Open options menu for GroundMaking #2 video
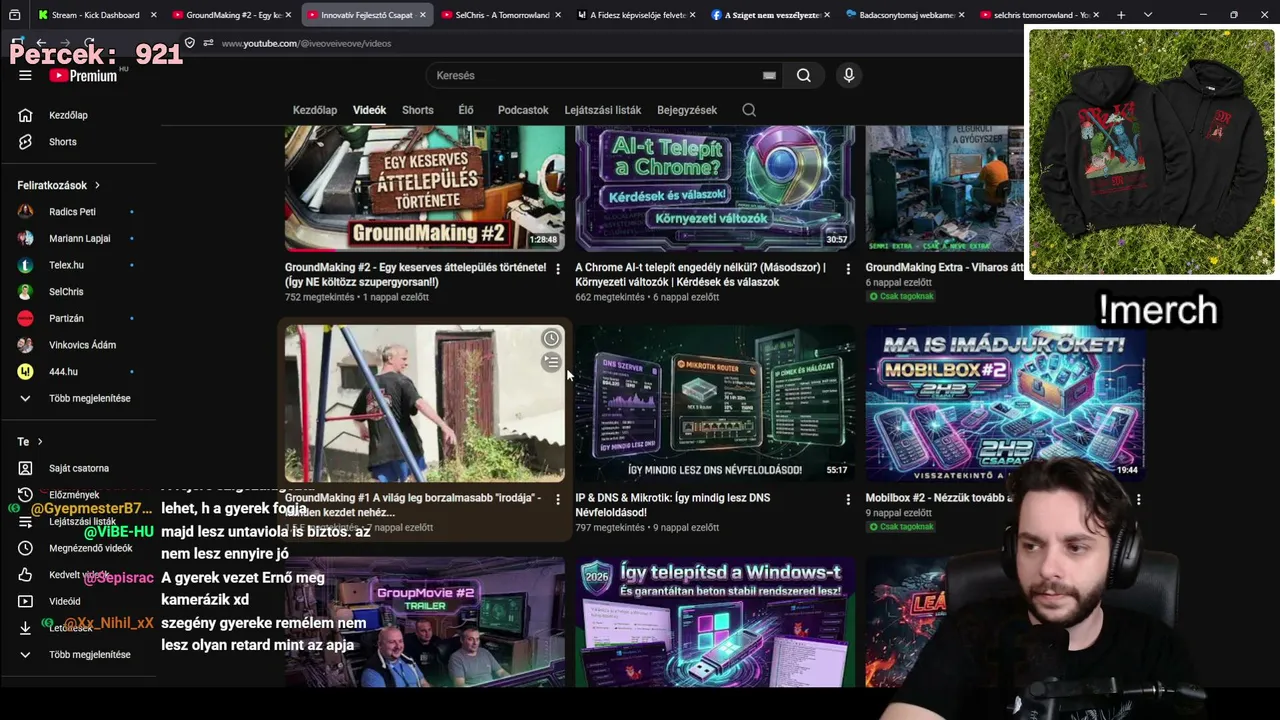This screenshot has width=1280, height=720. pos(558,269)
